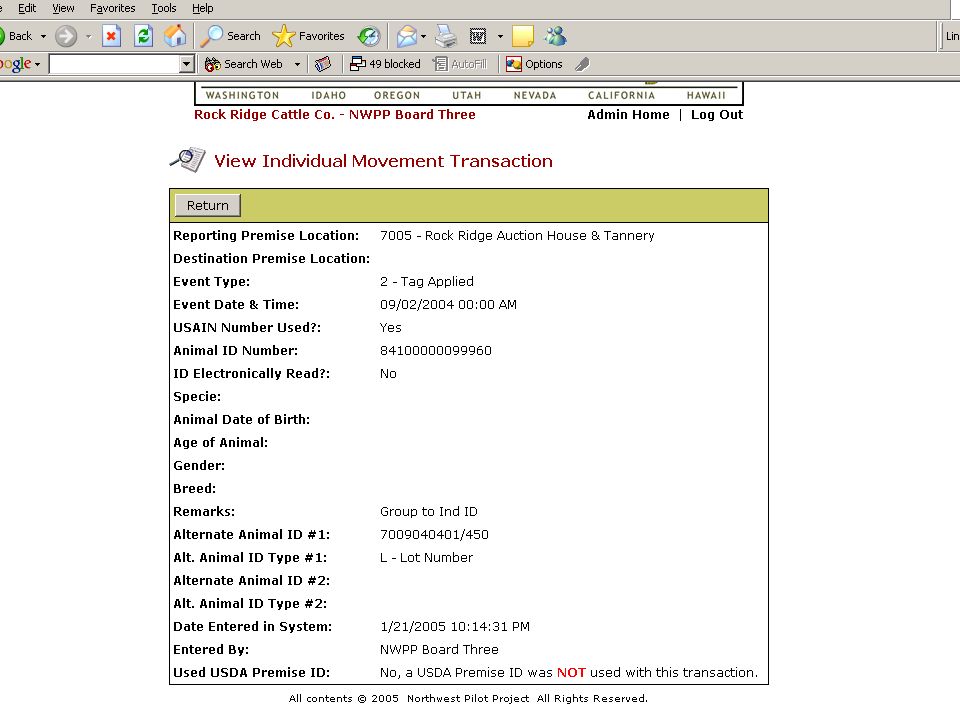Screen dimensions: 960x720
Task: Click the magnifier document icon beside page title
Action: [187, 160]
